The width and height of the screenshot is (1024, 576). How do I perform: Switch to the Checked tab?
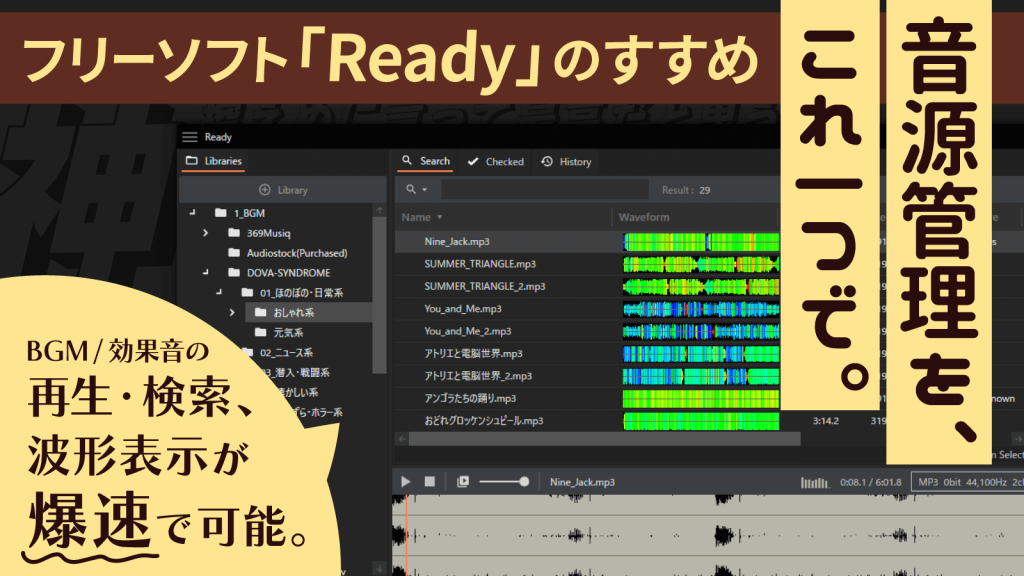pos(496,162)
